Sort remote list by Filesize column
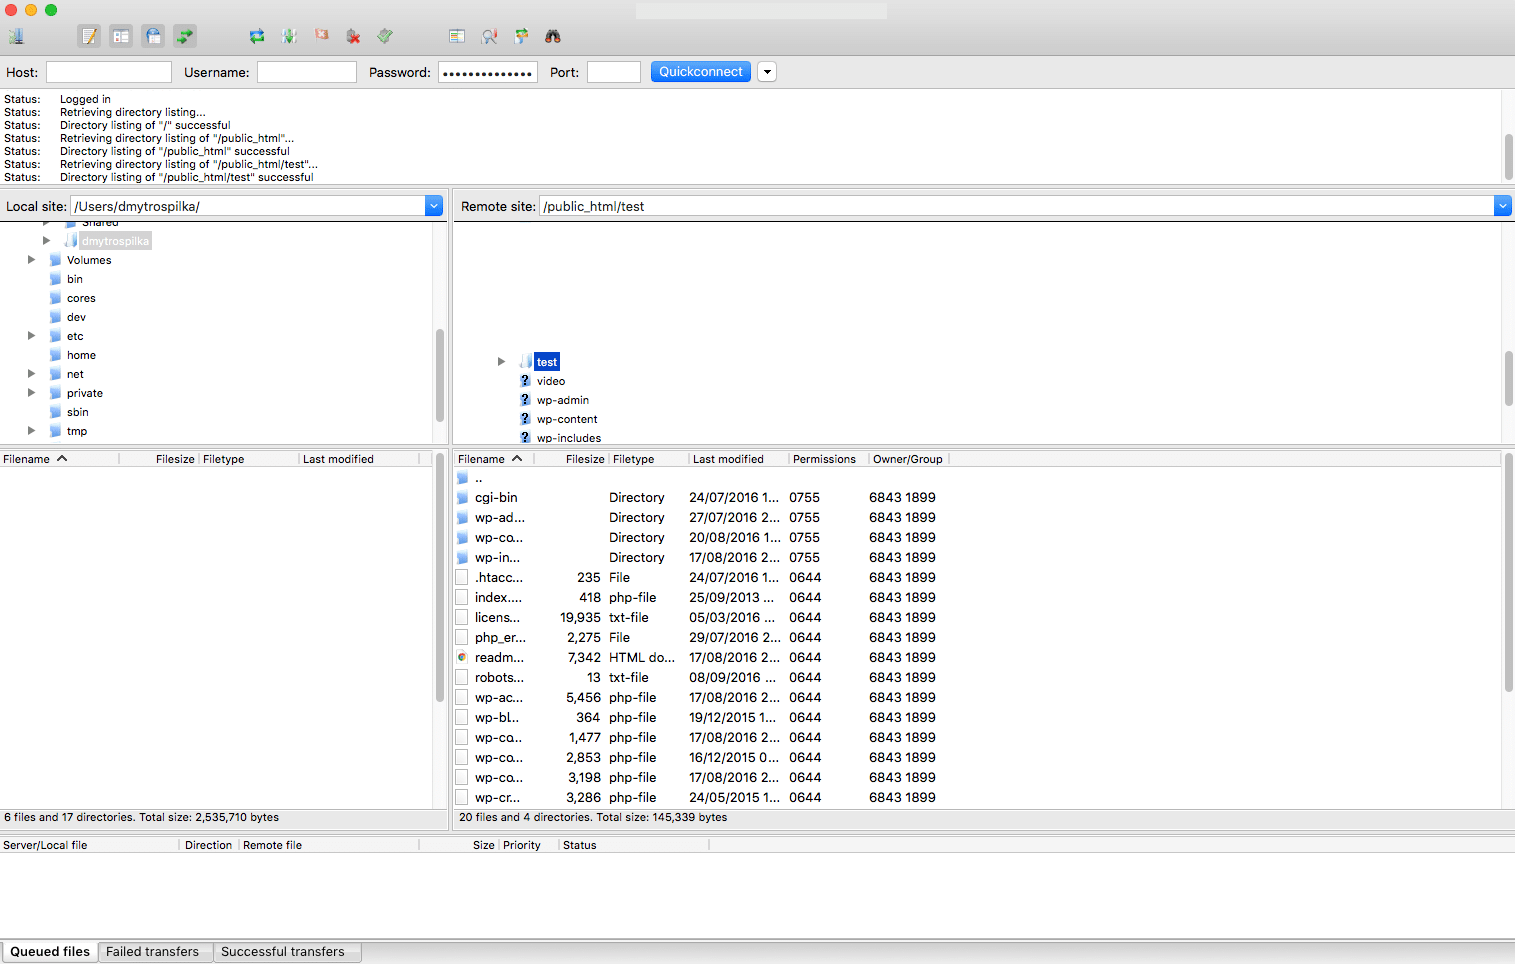The image size is (1515, 964). coord(571,459)
